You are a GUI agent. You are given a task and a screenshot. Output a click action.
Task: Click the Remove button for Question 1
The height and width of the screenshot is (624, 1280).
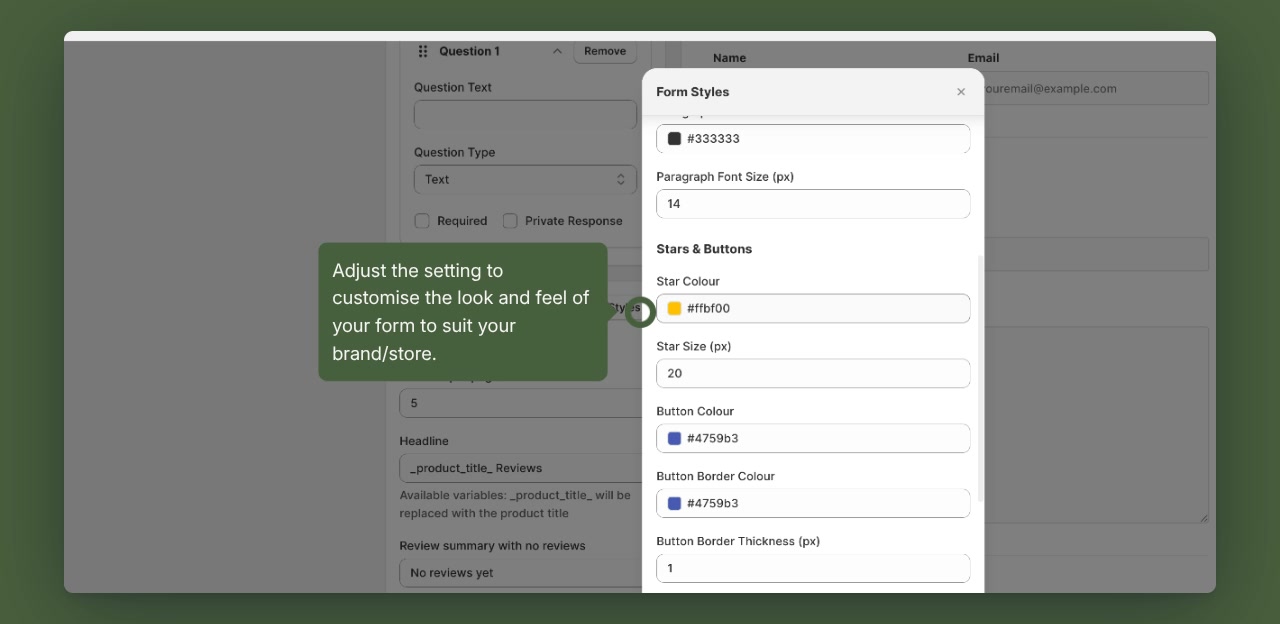pos(605,51)
